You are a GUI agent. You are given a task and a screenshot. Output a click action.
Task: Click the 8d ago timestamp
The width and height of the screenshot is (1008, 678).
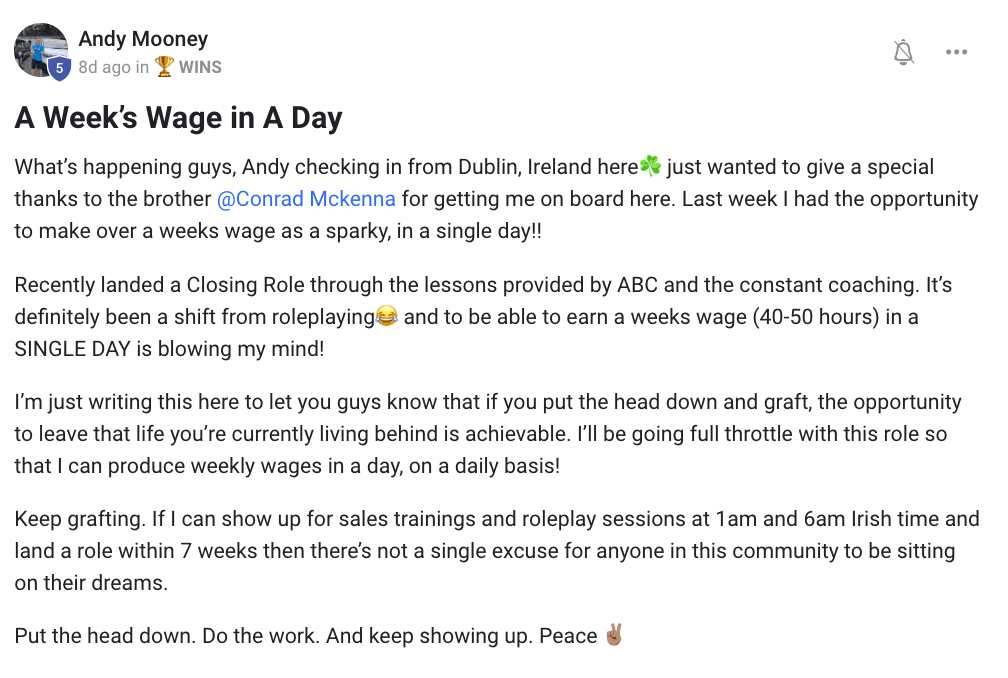(x=104, y=67)
